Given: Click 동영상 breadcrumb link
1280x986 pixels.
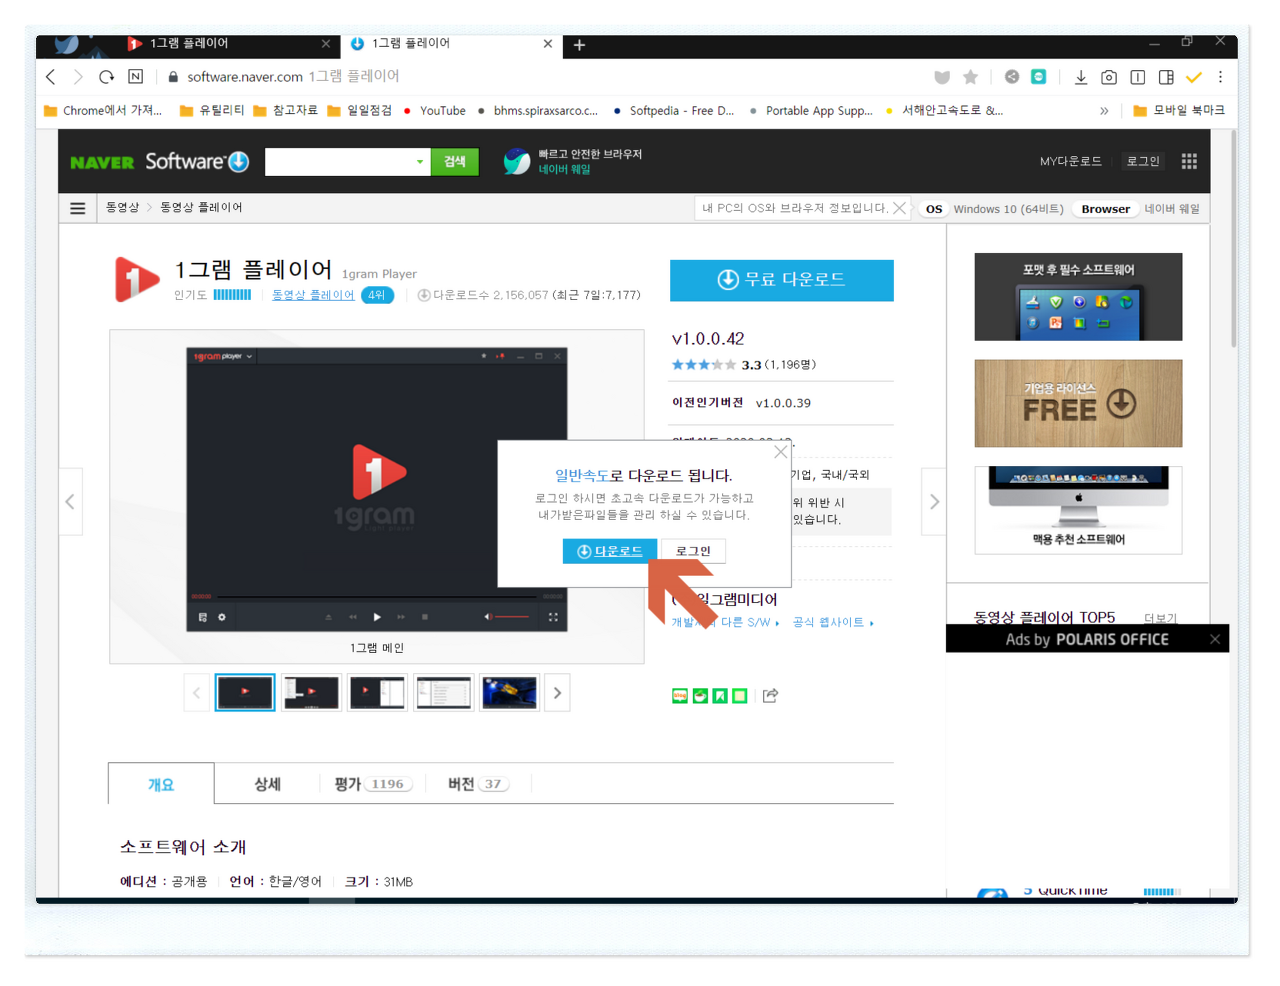Looking at the screenshot, I should click(x=123, y=208).
